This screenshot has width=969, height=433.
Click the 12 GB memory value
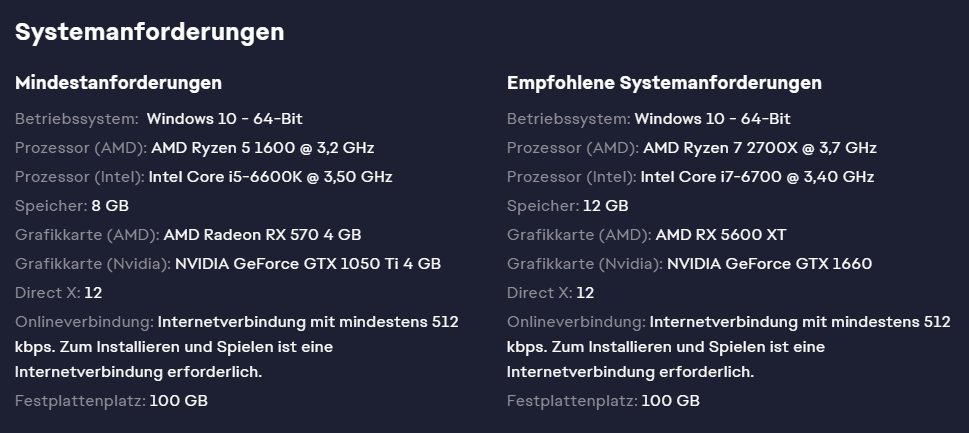point(606,206)
